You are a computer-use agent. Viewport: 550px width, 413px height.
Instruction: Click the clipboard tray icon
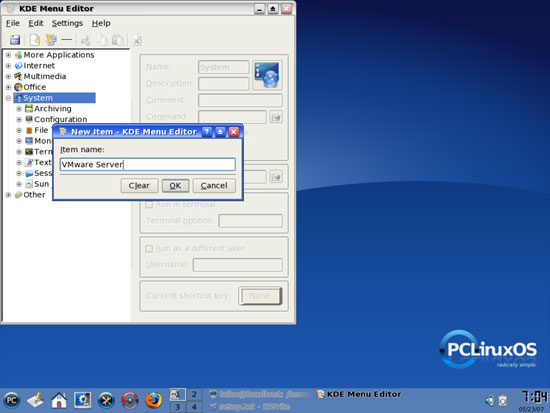[503, 400]
